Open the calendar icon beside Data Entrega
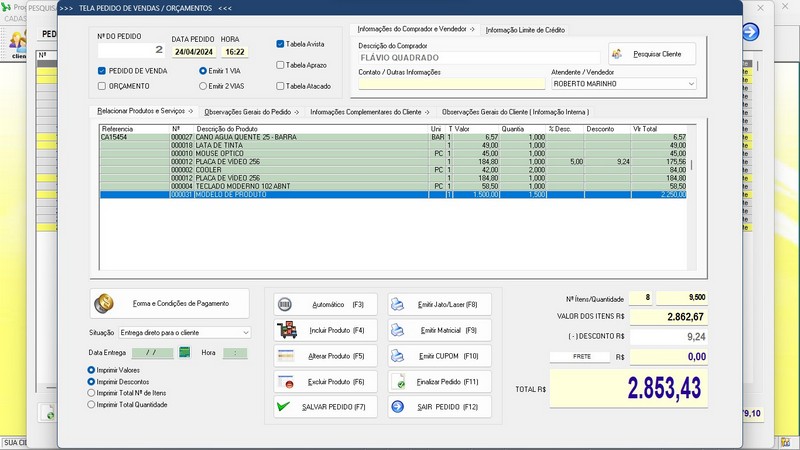This screenshot has width=800, height=450. coord(185,353)
